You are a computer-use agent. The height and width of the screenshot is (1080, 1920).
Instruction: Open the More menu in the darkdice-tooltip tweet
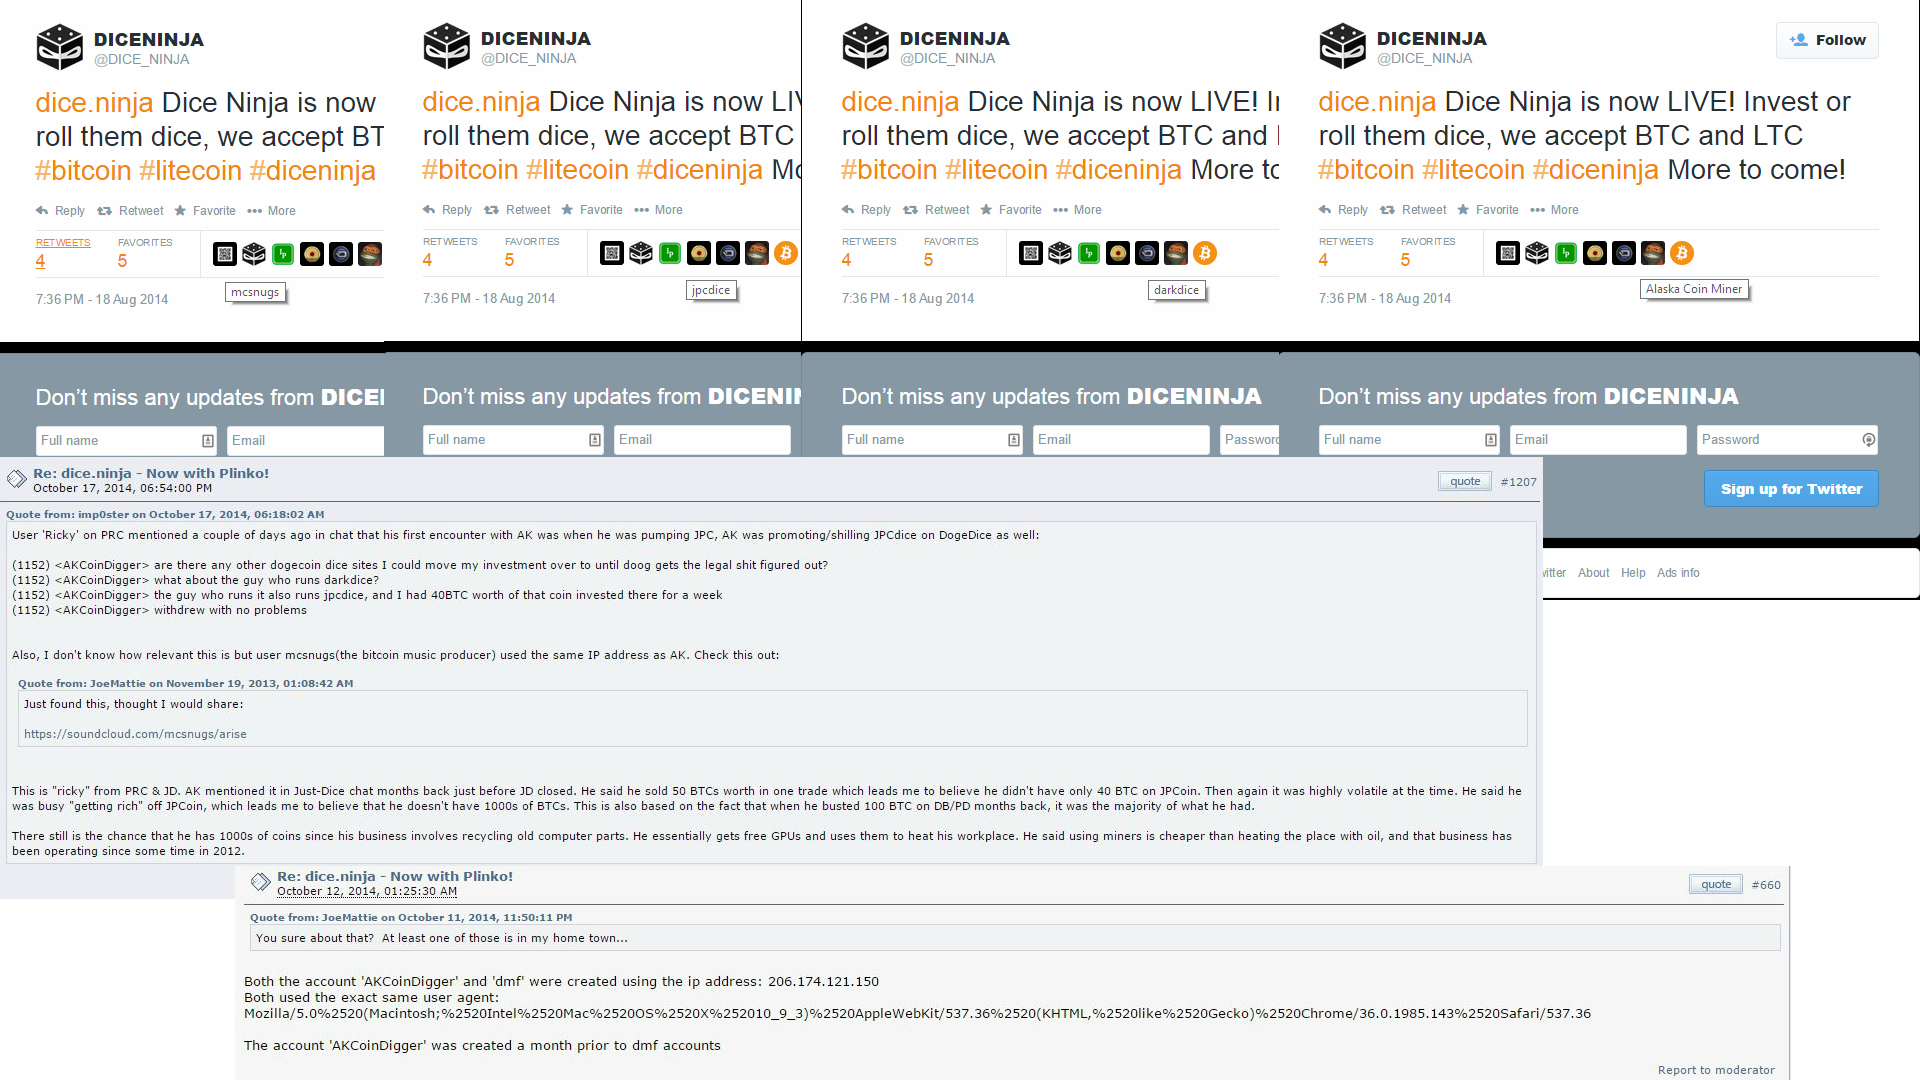click(x=1077, y=210)
